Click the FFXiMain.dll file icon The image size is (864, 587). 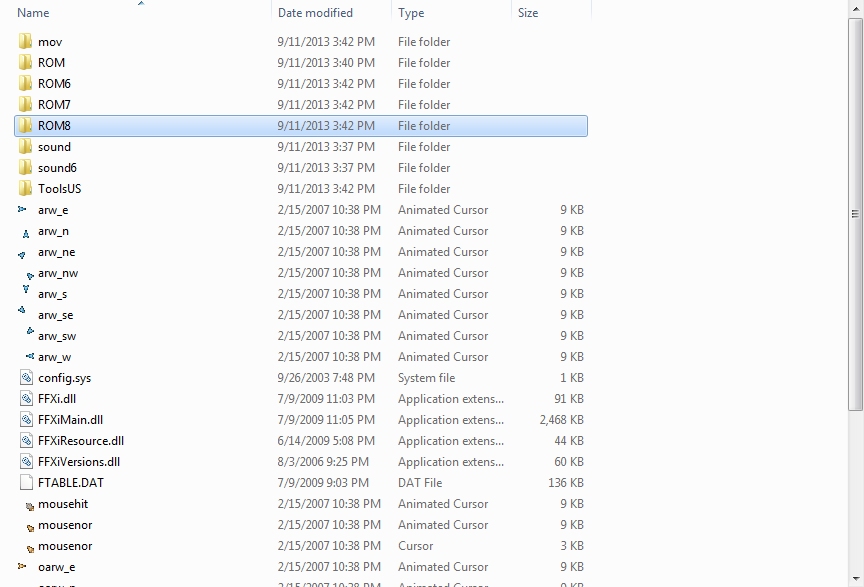click(x=26, y=420)
